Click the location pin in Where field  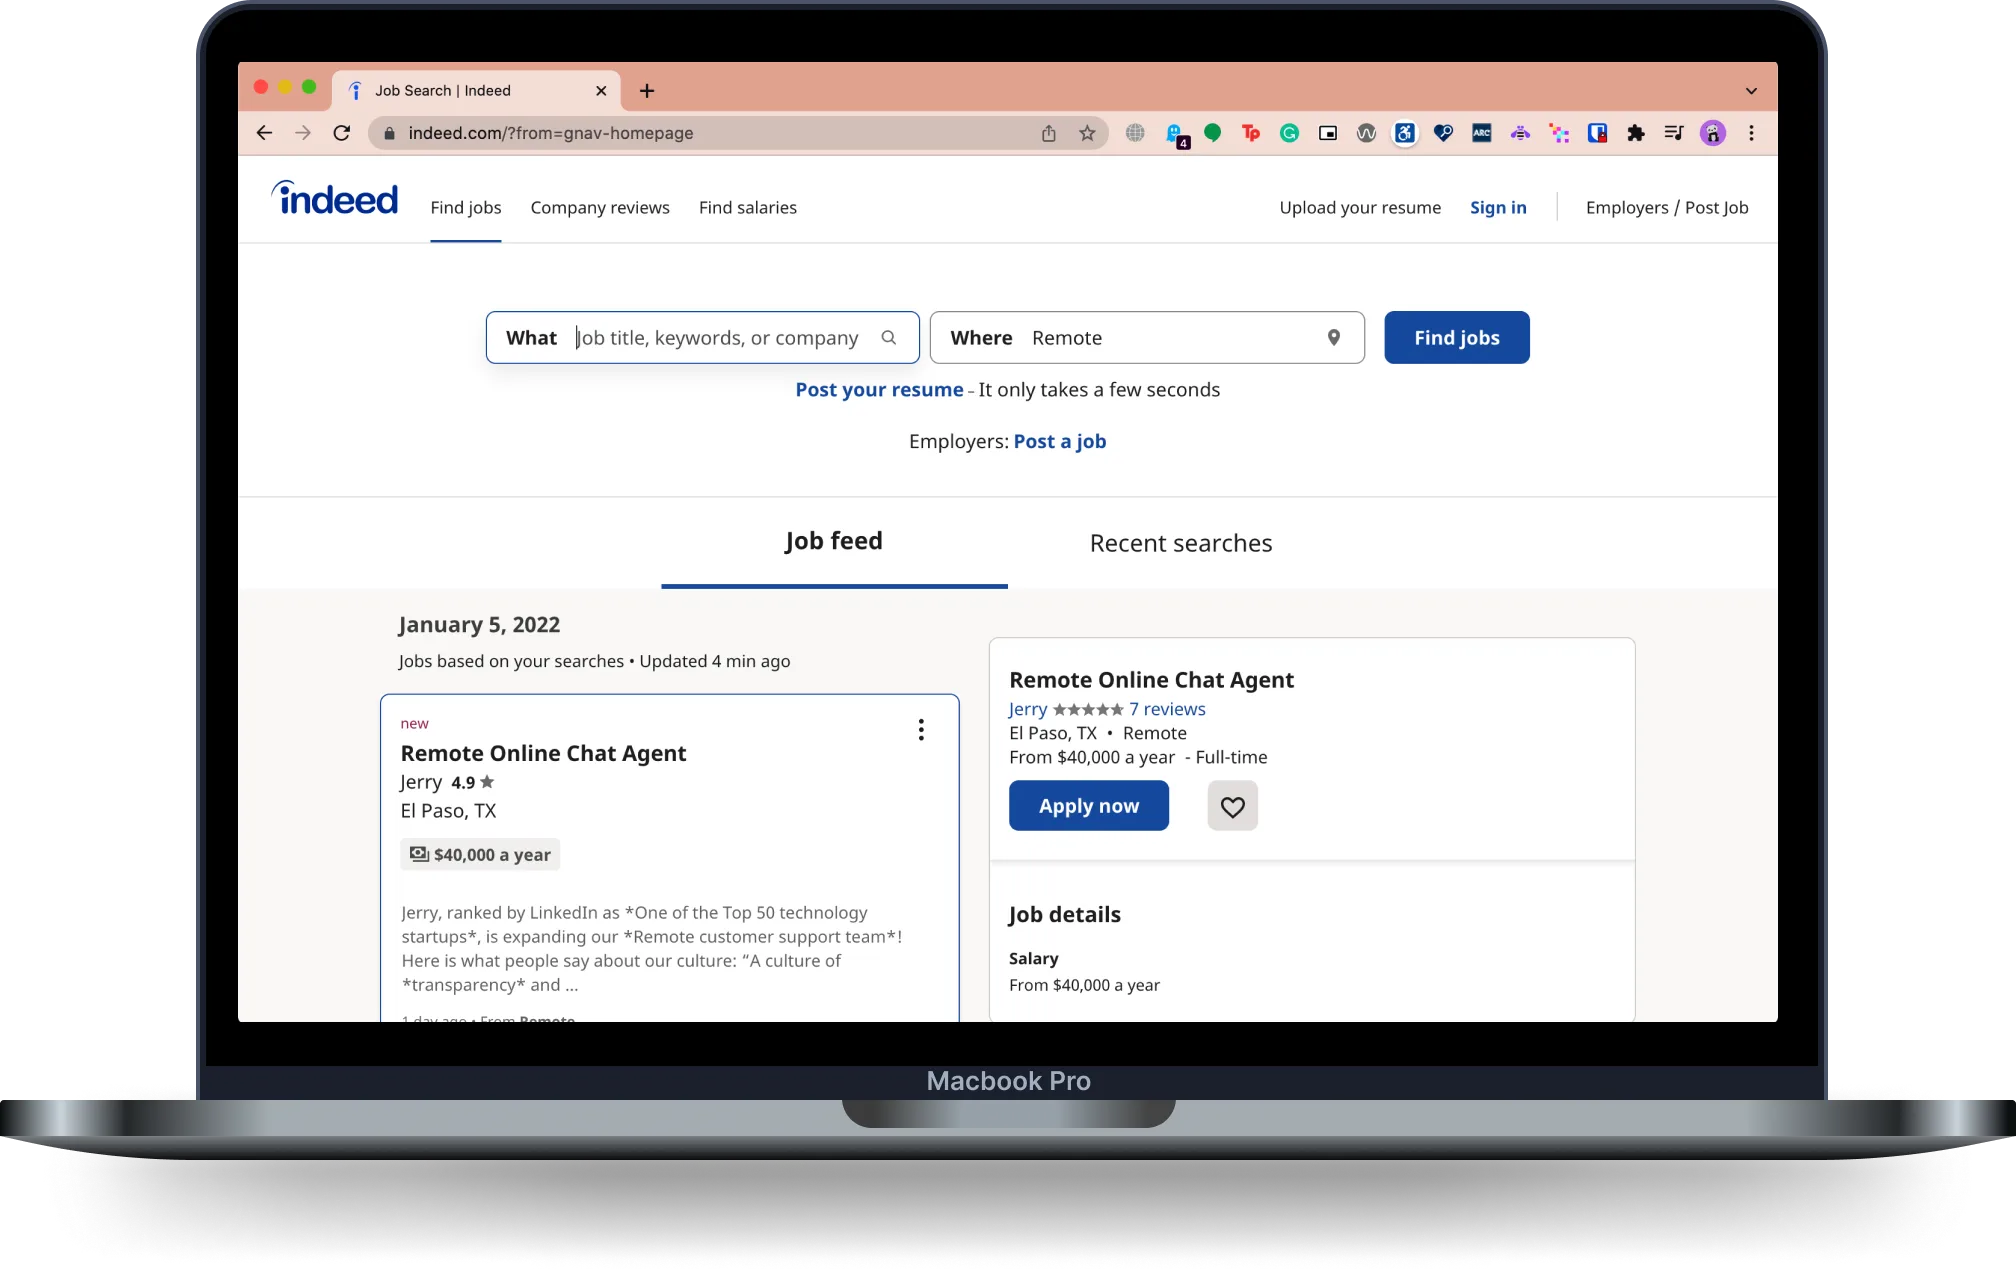click(1333, 338)
